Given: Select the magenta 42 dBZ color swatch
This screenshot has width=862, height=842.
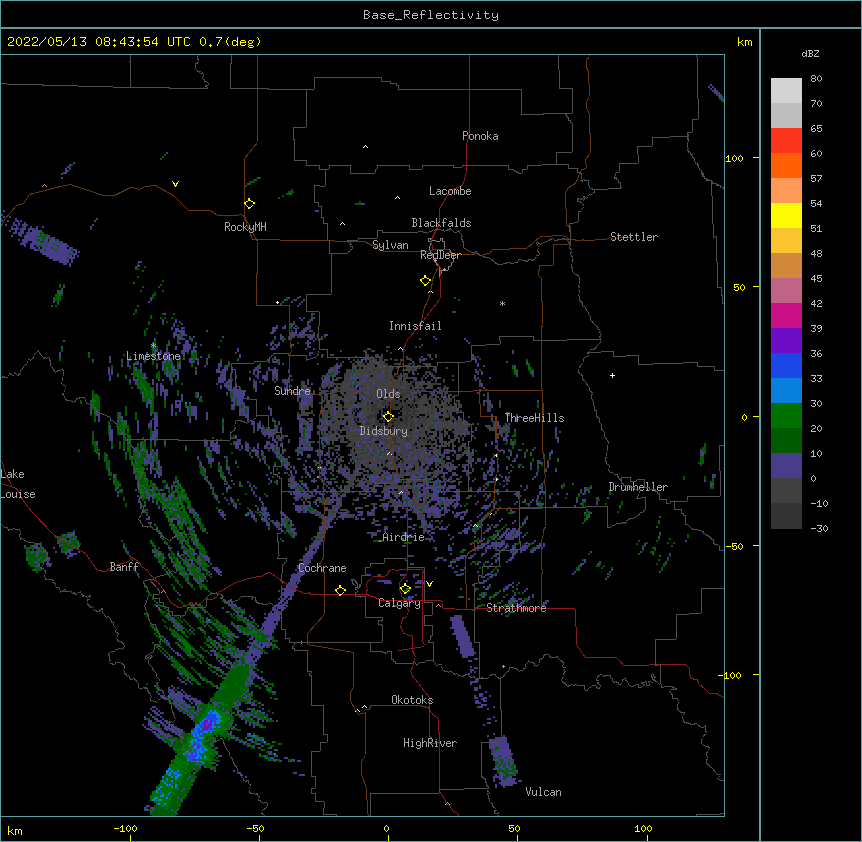Looking at the screenshot, I should click(786, 315).
